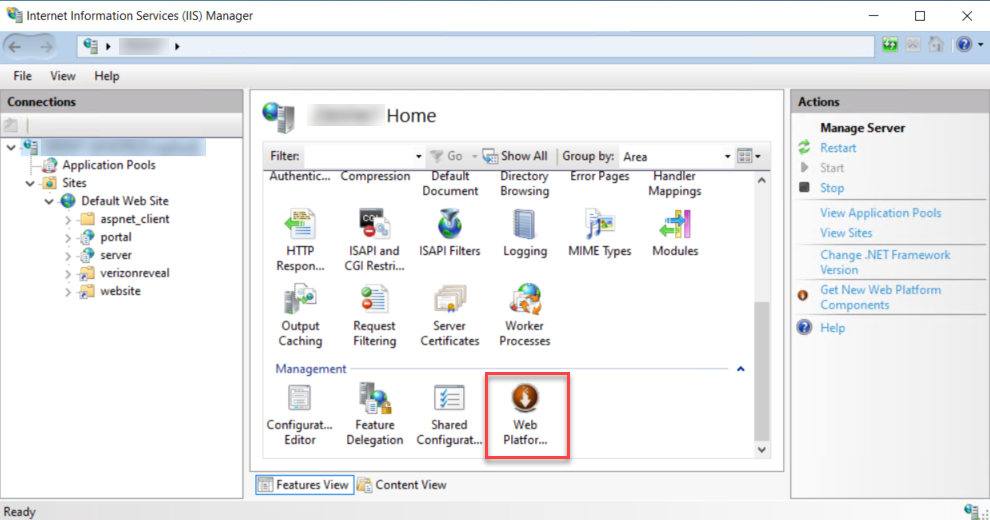990x520 pixels.
Task: Click the features list scroll down arrow
Action: point(761,450)
